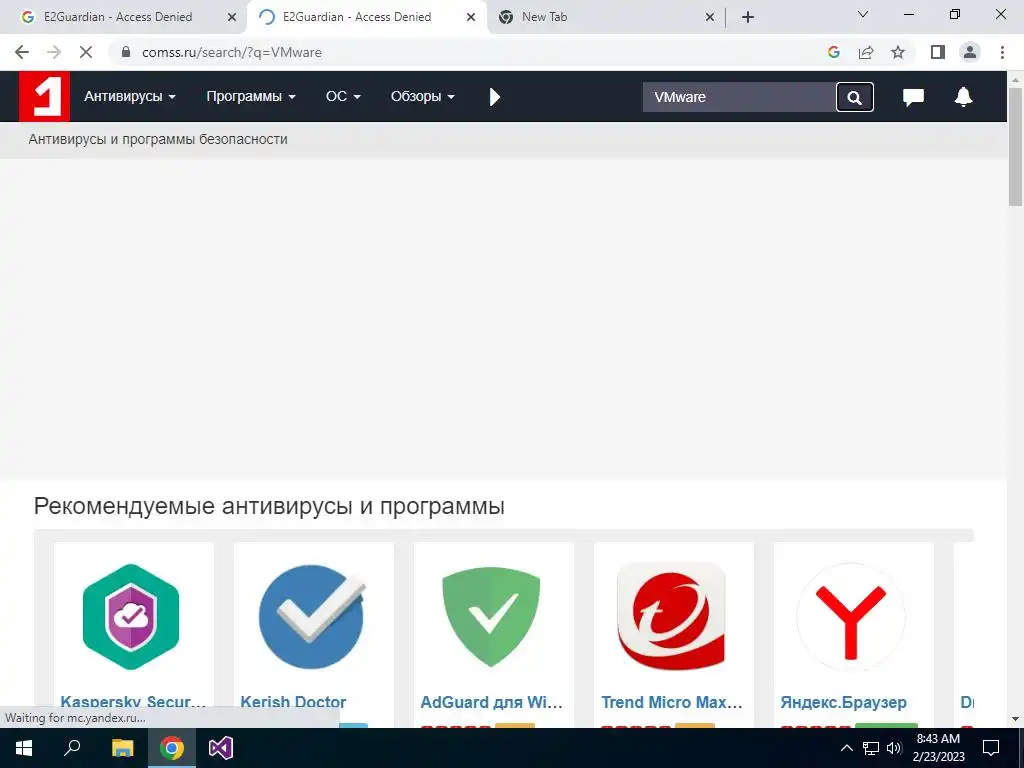
Task: Open Trend Micro Max... link
Action: (x=672, y=702)
